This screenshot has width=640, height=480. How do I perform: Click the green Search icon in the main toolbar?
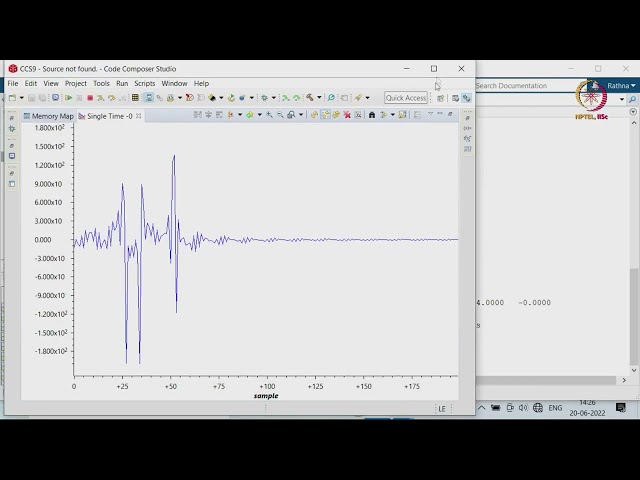point(331,98)
